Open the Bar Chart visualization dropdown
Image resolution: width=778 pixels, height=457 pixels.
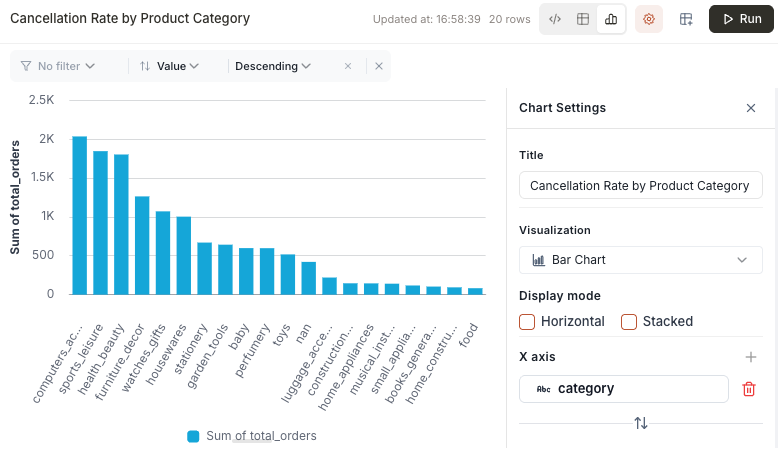641,260
